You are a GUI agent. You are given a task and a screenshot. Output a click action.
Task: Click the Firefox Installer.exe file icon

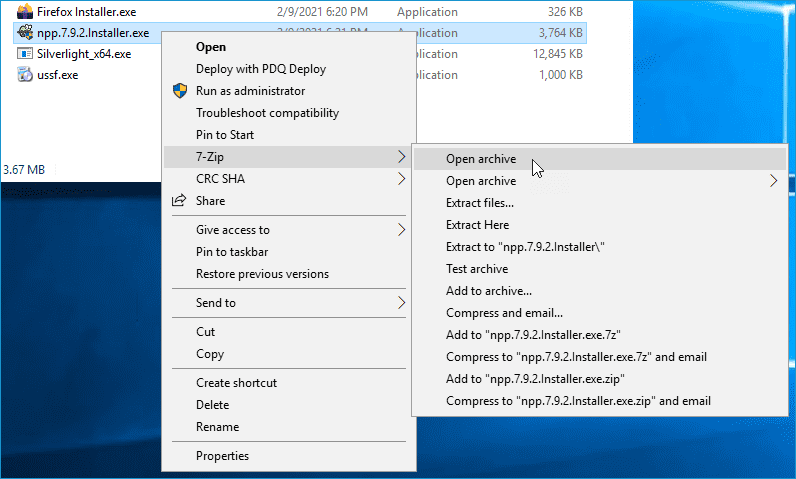25,11
